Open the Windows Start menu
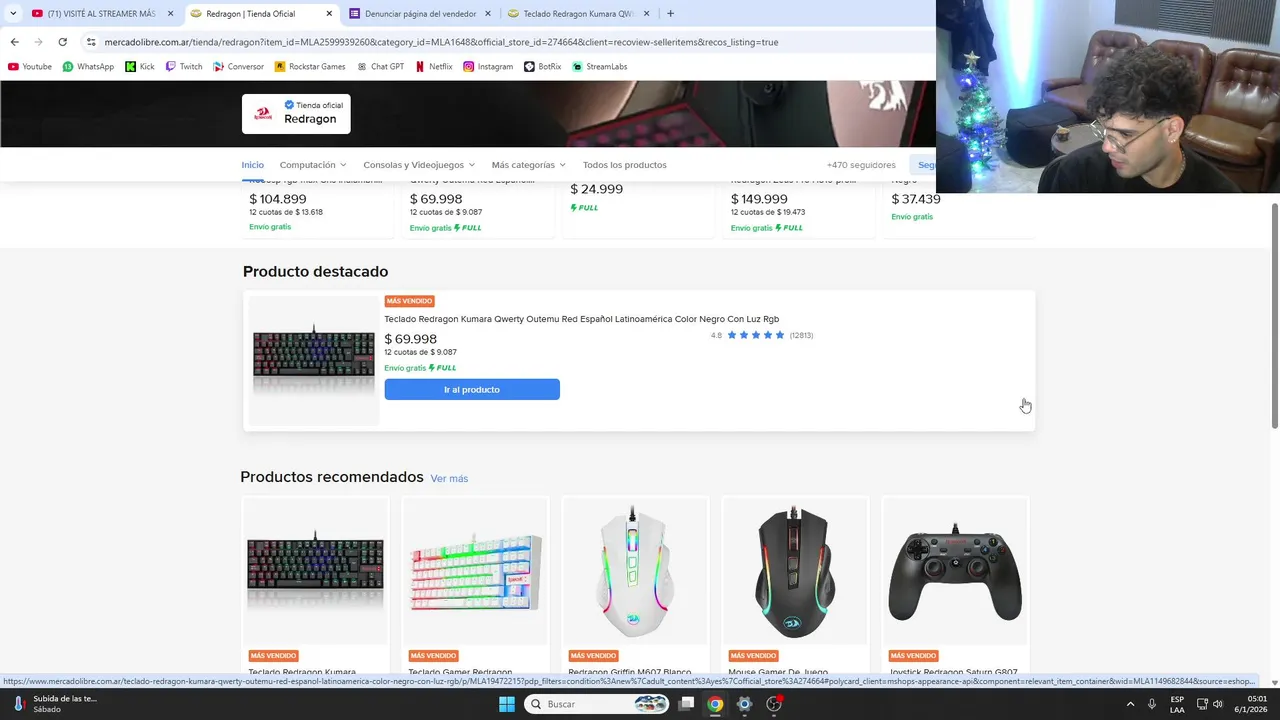 click(507, 704)
